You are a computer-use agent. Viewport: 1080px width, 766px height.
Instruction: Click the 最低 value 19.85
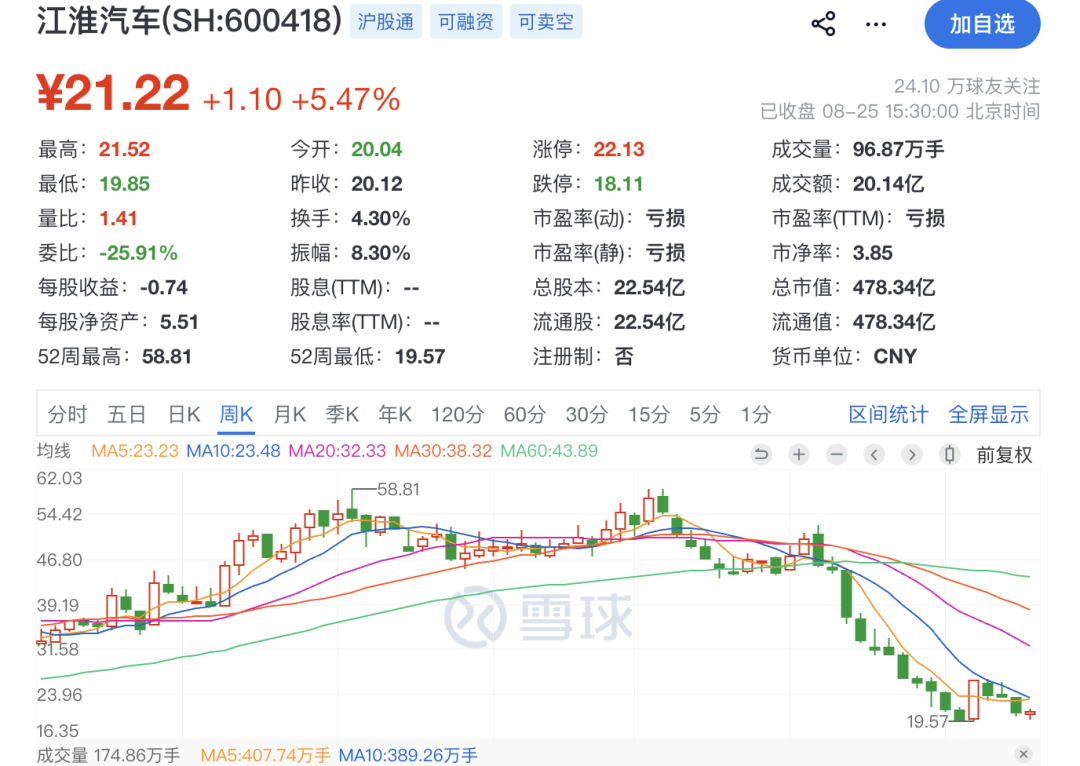point(124,184)
